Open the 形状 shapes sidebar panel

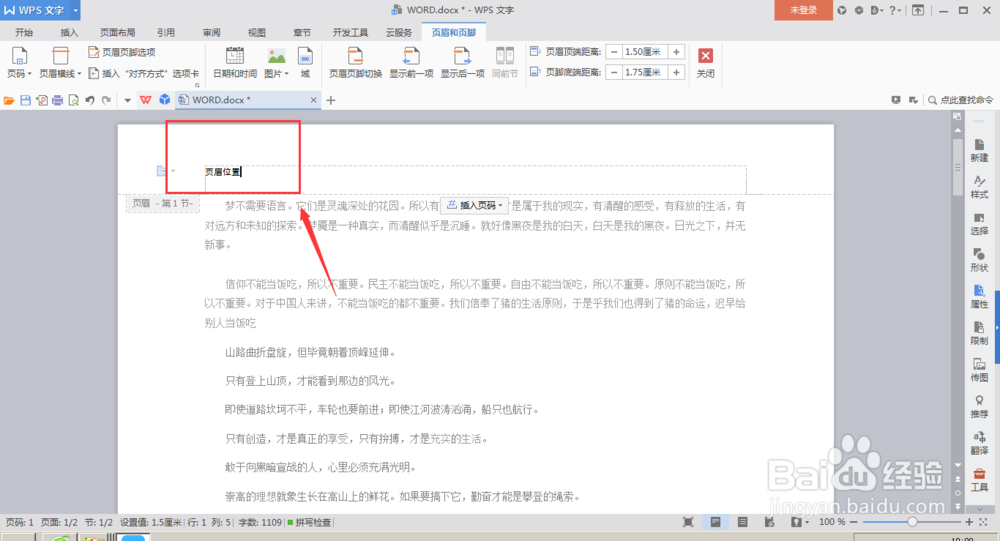click(x=979, y=260)
